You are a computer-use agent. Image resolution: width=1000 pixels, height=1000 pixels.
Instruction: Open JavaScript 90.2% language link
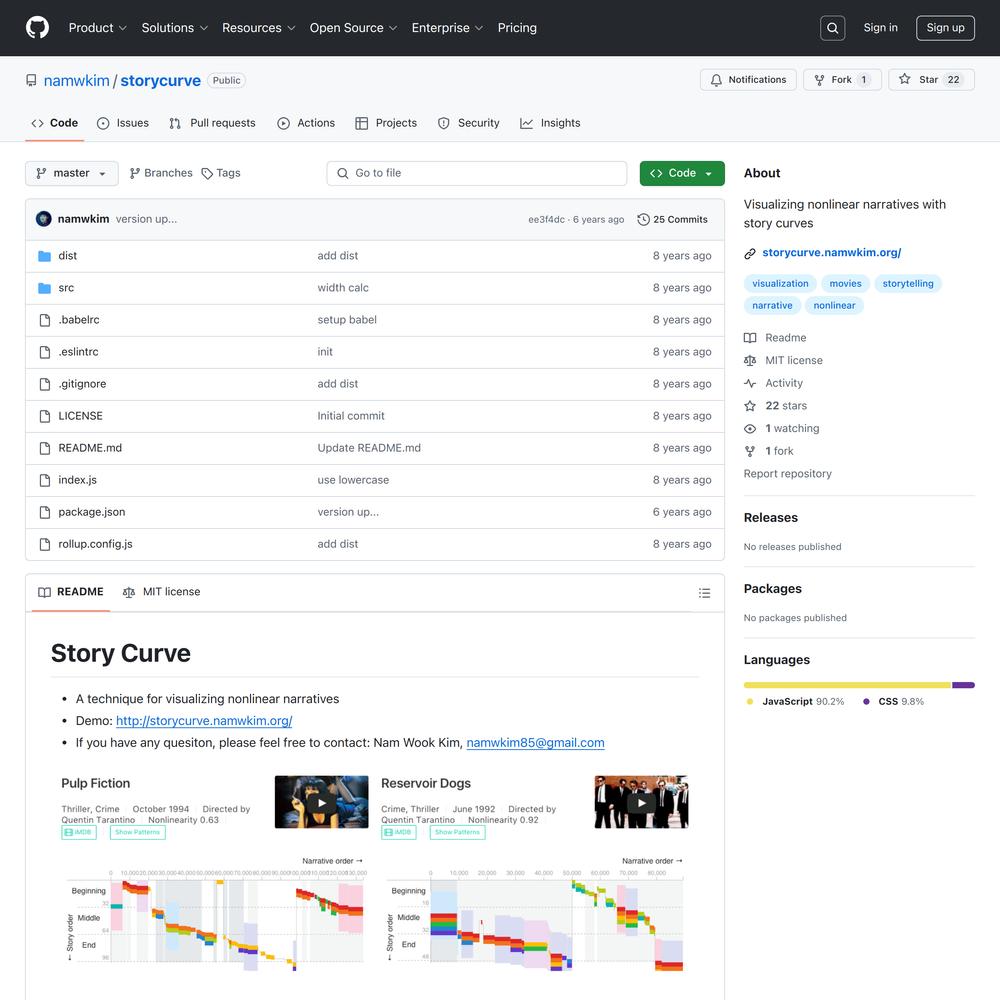(795, 702)
